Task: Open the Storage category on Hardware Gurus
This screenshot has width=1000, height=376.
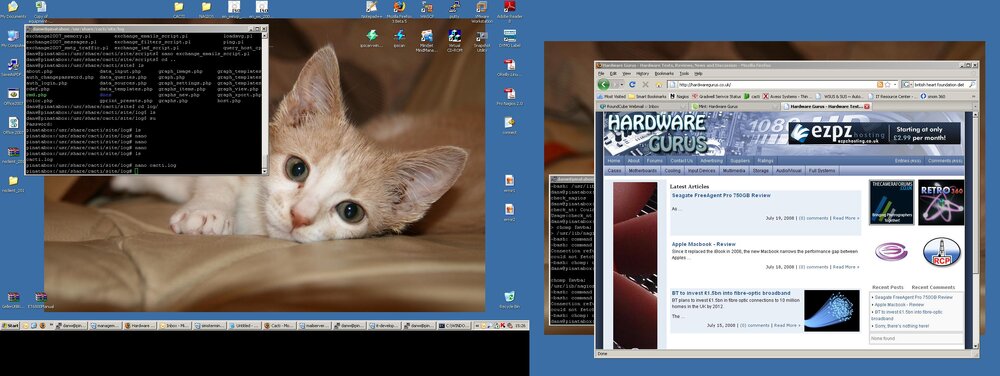Action: 760,171
